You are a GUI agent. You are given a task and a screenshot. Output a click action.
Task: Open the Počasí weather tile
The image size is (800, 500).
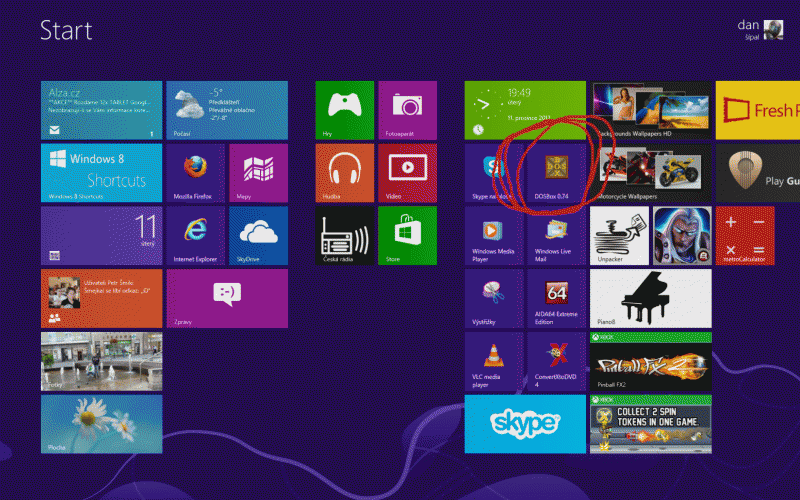(x=227, y=110)
